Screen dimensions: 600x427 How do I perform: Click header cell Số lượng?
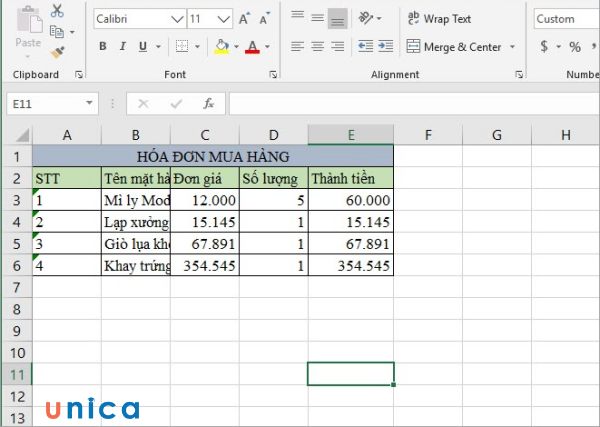point(274,178)
